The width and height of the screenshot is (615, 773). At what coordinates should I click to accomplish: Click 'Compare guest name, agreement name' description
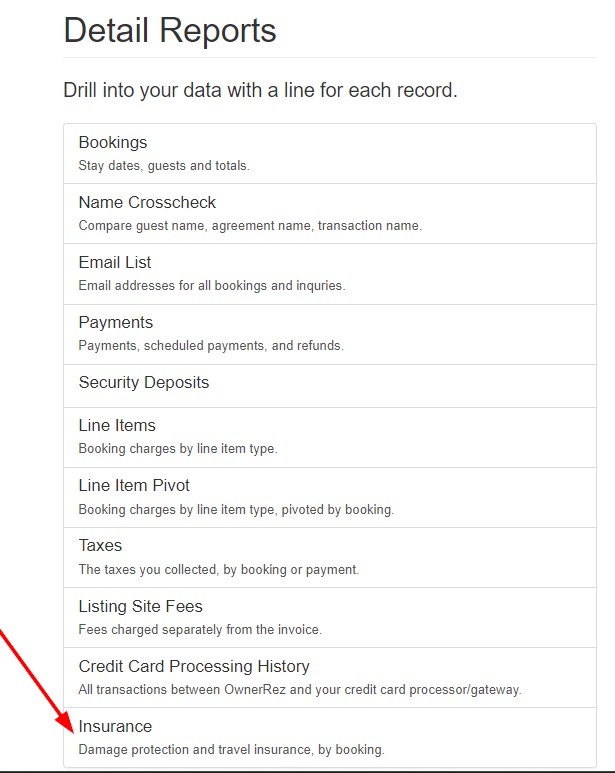tap(250, 225)
